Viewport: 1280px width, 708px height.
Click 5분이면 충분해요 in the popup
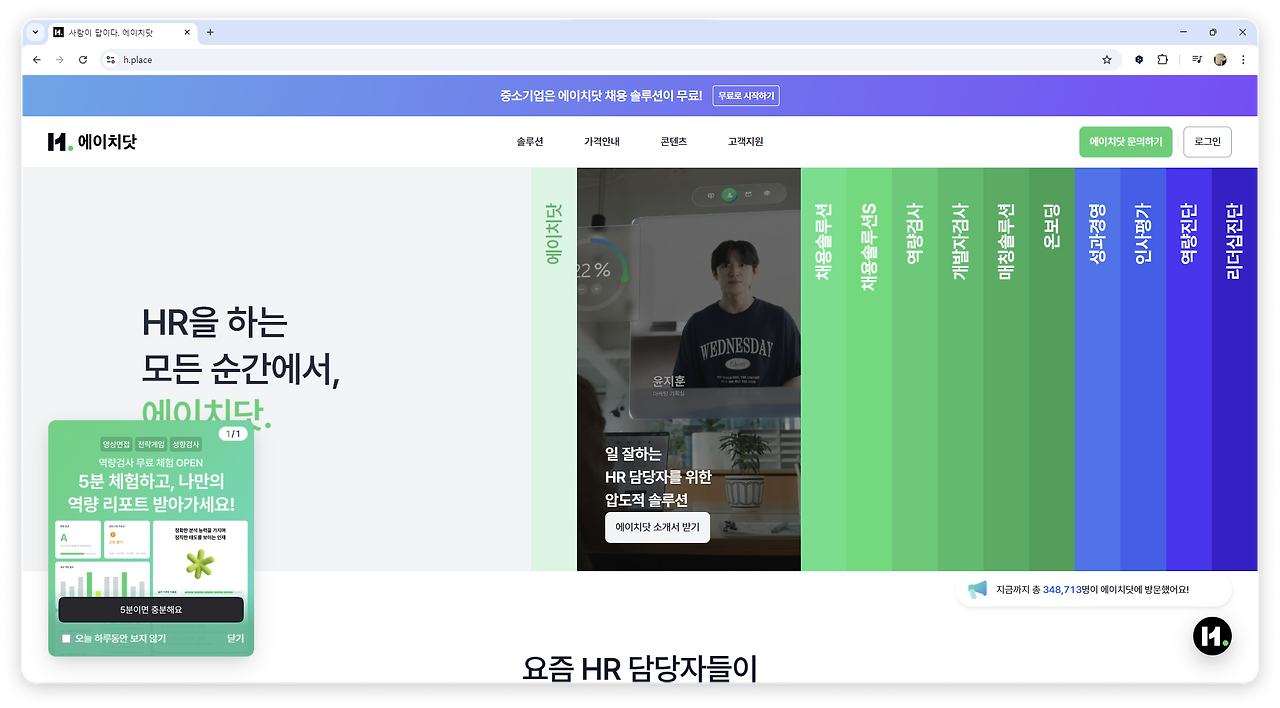click(x=151, y=609)
